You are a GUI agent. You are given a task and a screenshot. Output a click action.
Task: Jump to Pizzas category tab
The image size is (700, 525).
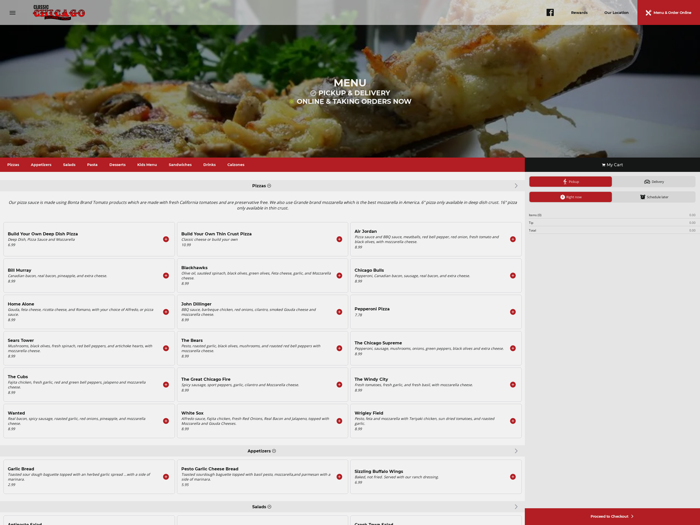pyautogui.click(x=13, y=165)
